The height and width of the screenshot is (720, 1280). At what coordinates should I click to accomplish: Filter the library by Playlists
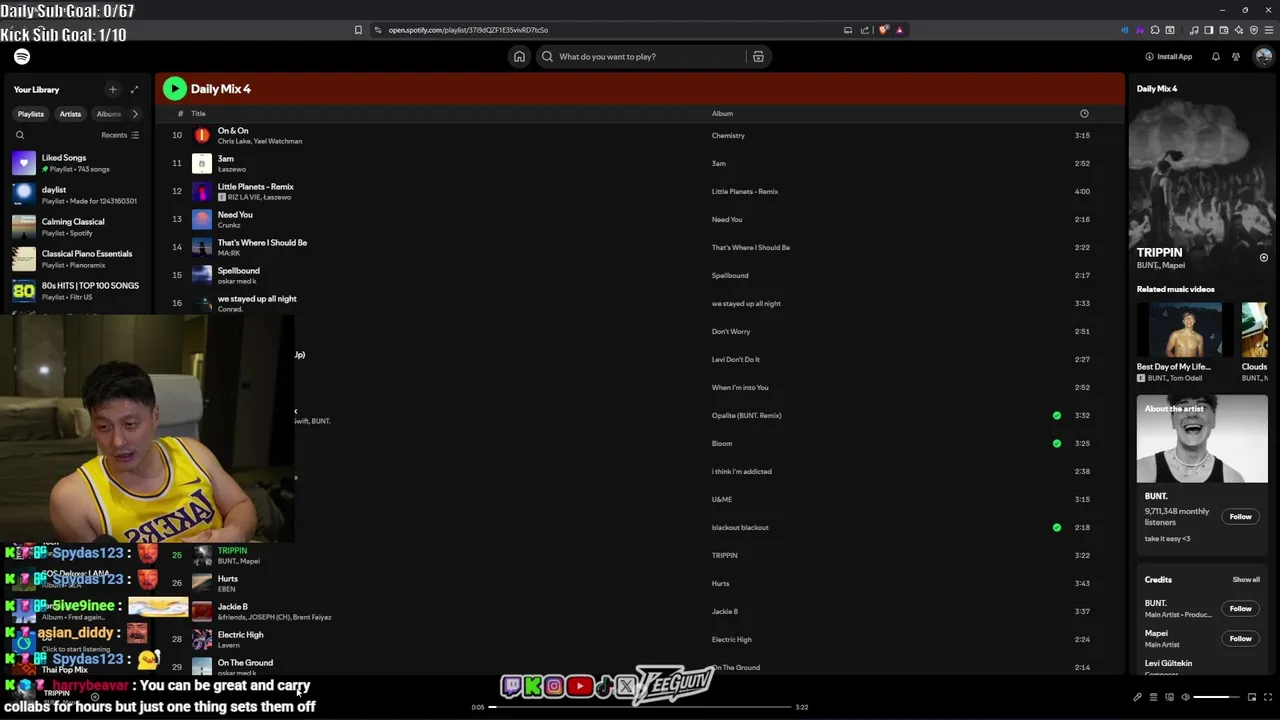pyautogui.click(x=31, y=114)
